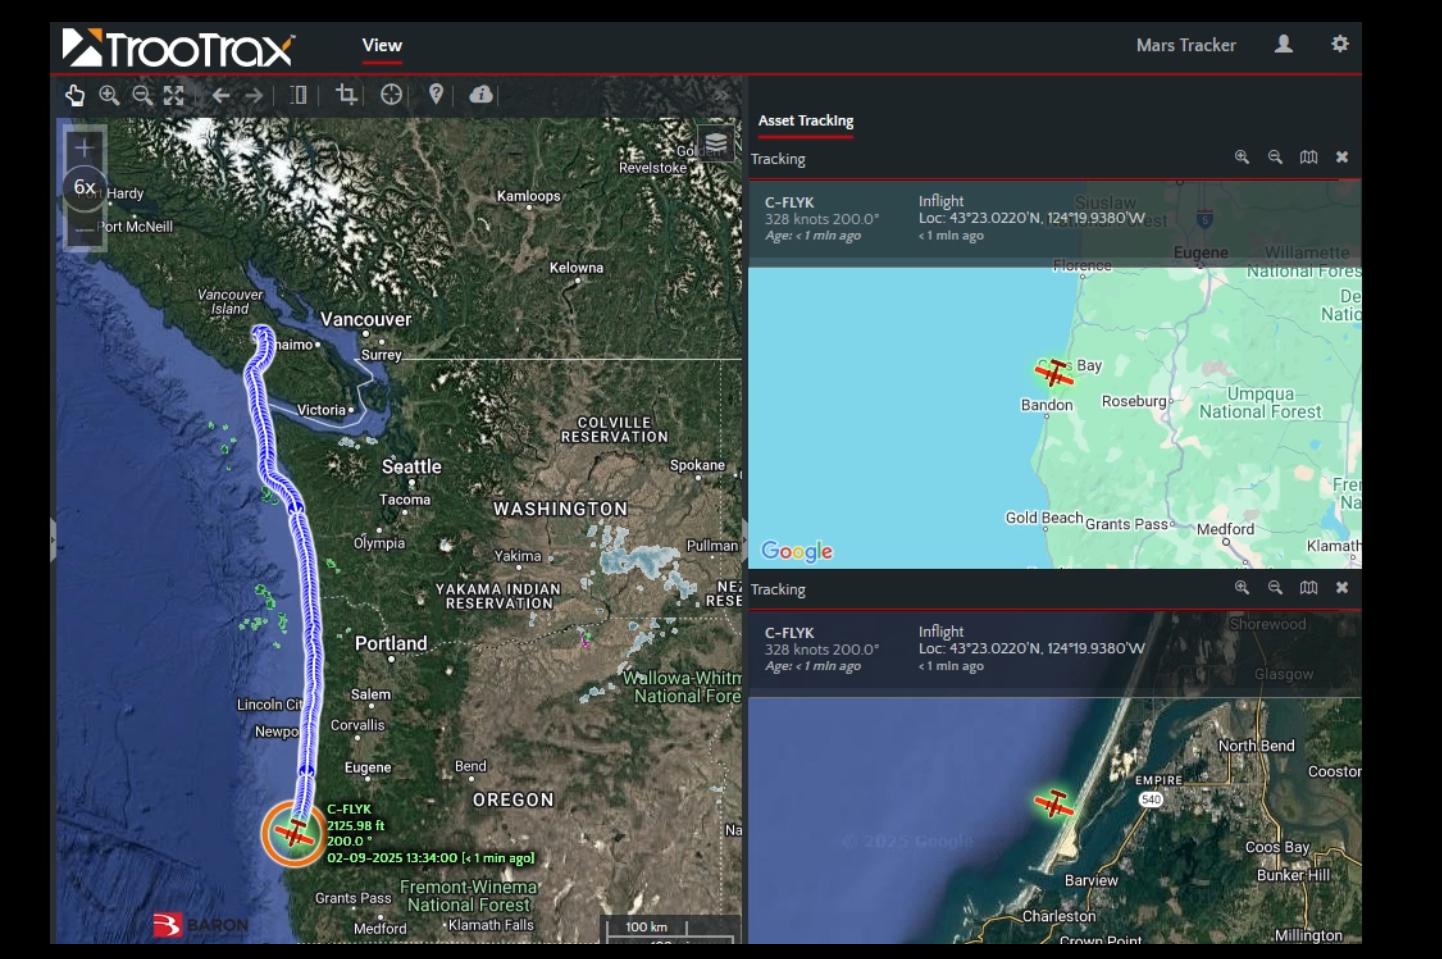
Task: Go to next map extent arrow
Action: pos(254,95)
